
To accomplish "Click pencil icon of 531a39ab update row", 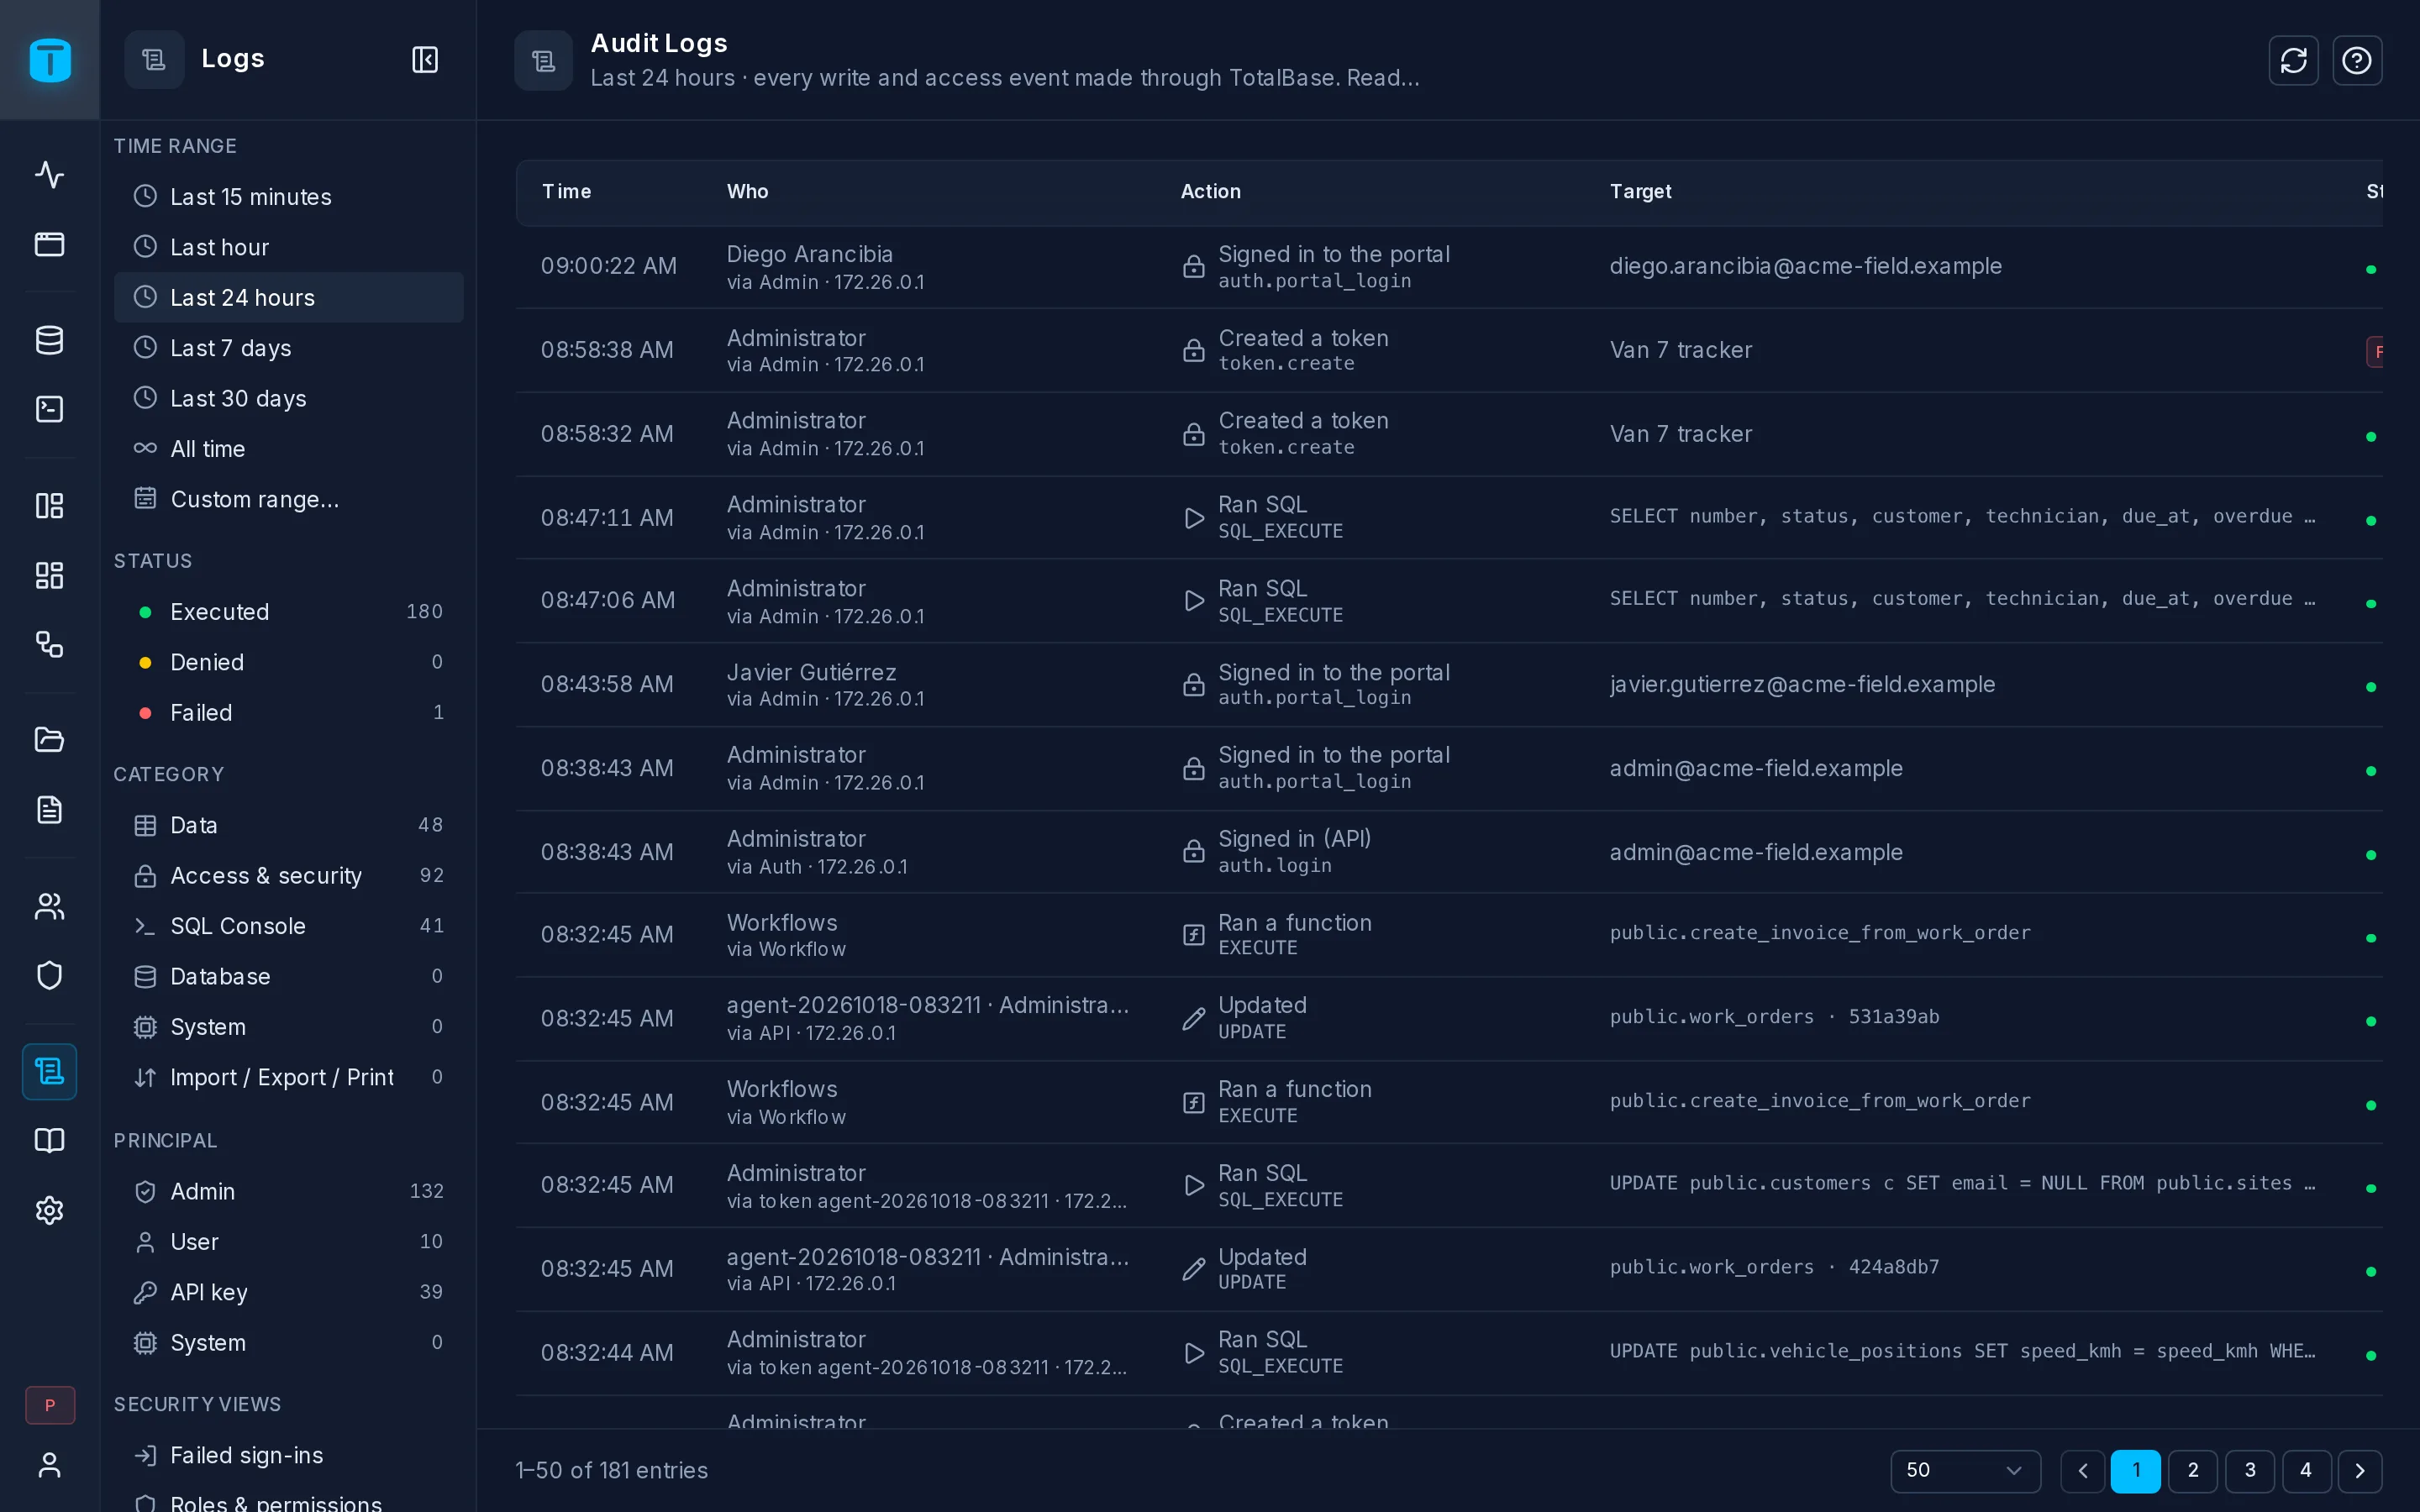I will (x=1193, y=1018).
